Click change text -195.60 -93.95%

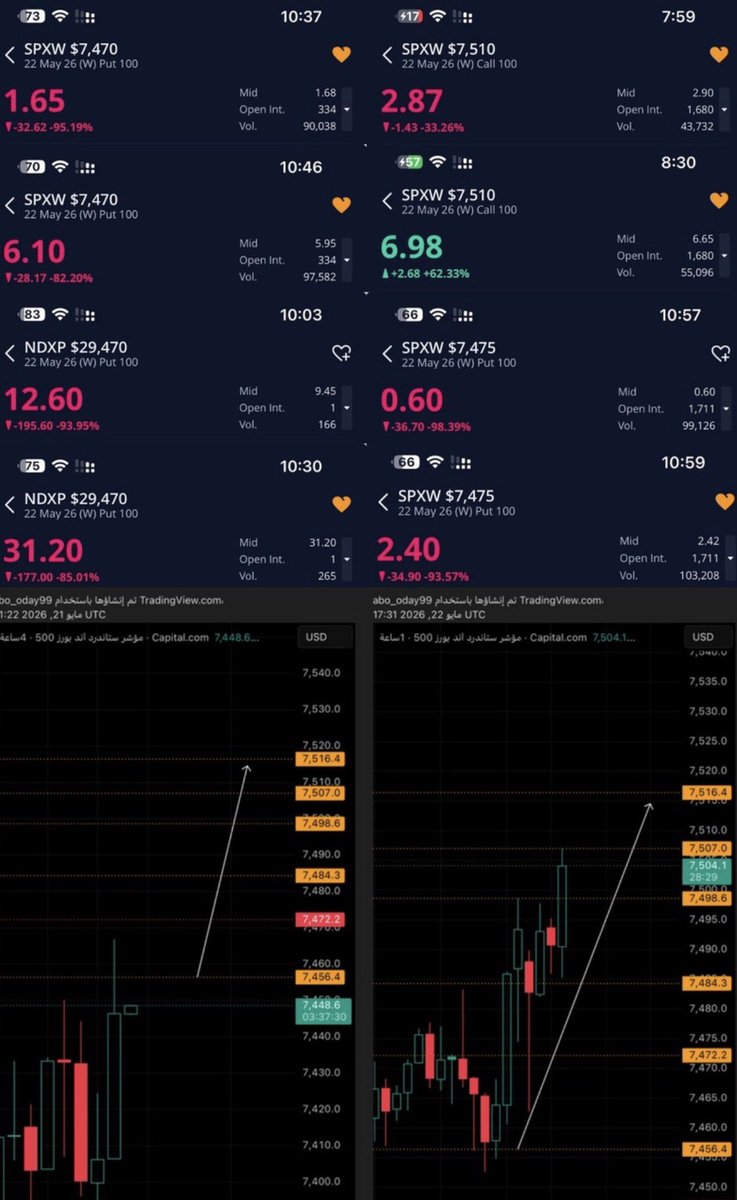point(52,425)
